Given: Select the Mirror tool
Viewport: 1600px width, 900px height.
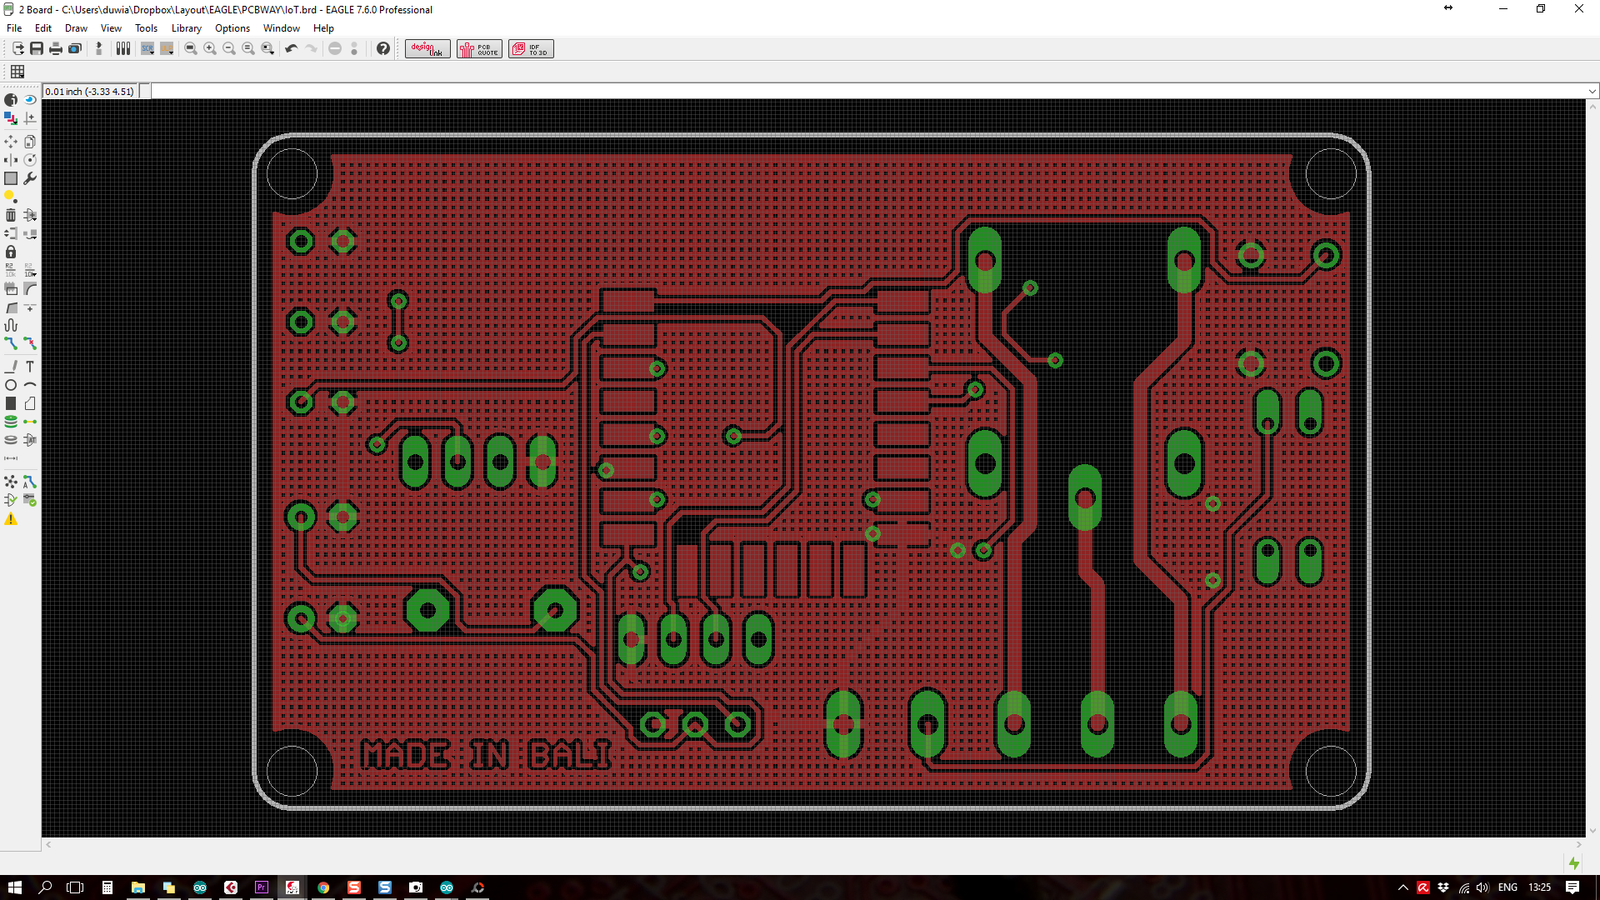Looking at the screenshot, I should [11, 160].
